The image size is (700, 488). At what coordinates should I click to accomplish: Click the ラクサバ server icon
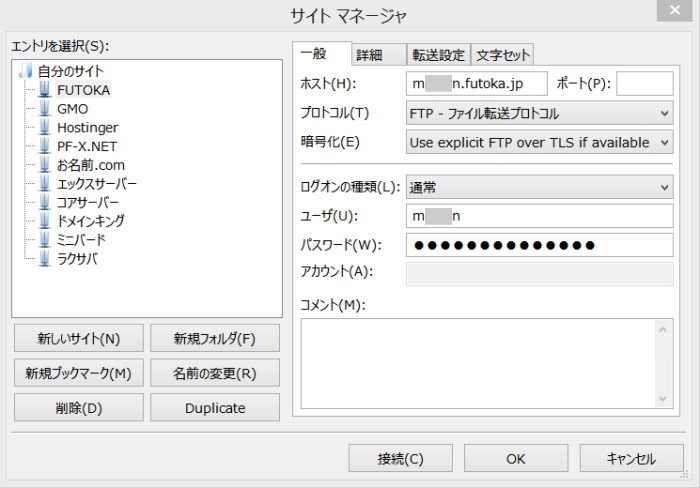44,259
